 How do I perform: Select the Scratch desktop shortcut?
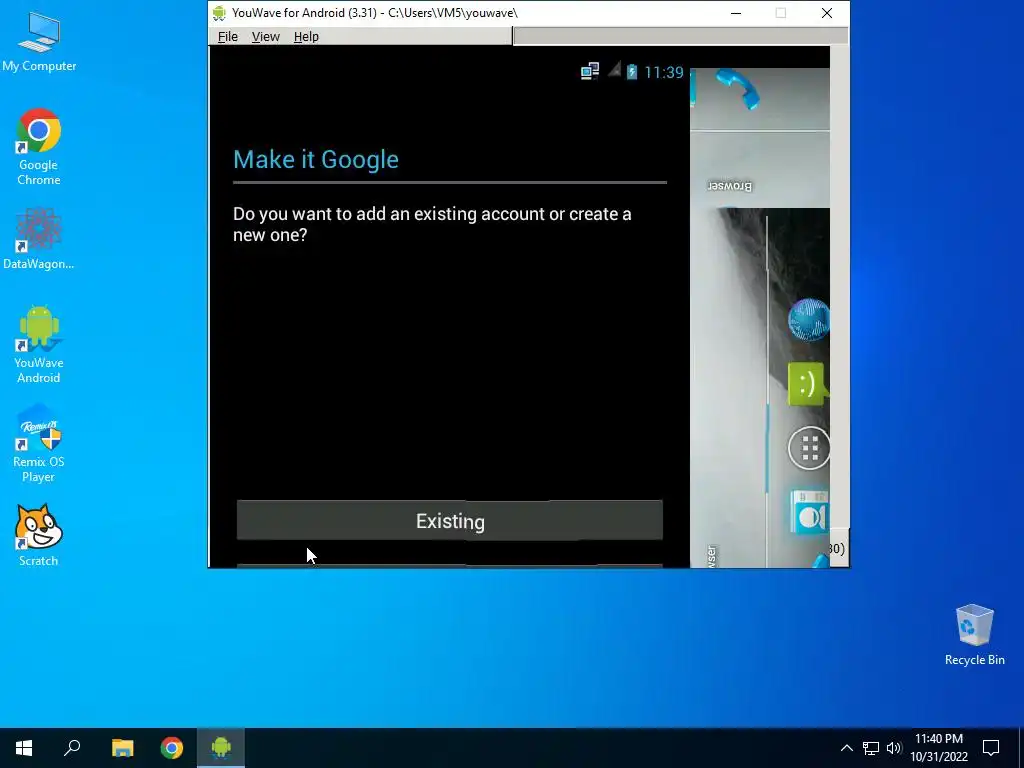[x=39, y=536]
